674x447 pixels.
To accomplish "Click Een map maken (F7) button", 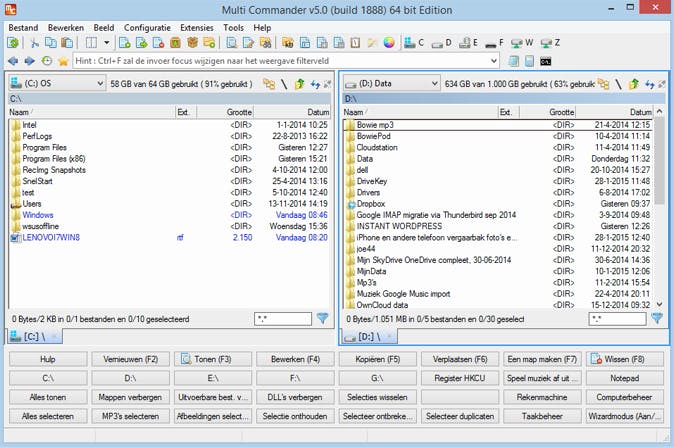I will coord(542,359).
